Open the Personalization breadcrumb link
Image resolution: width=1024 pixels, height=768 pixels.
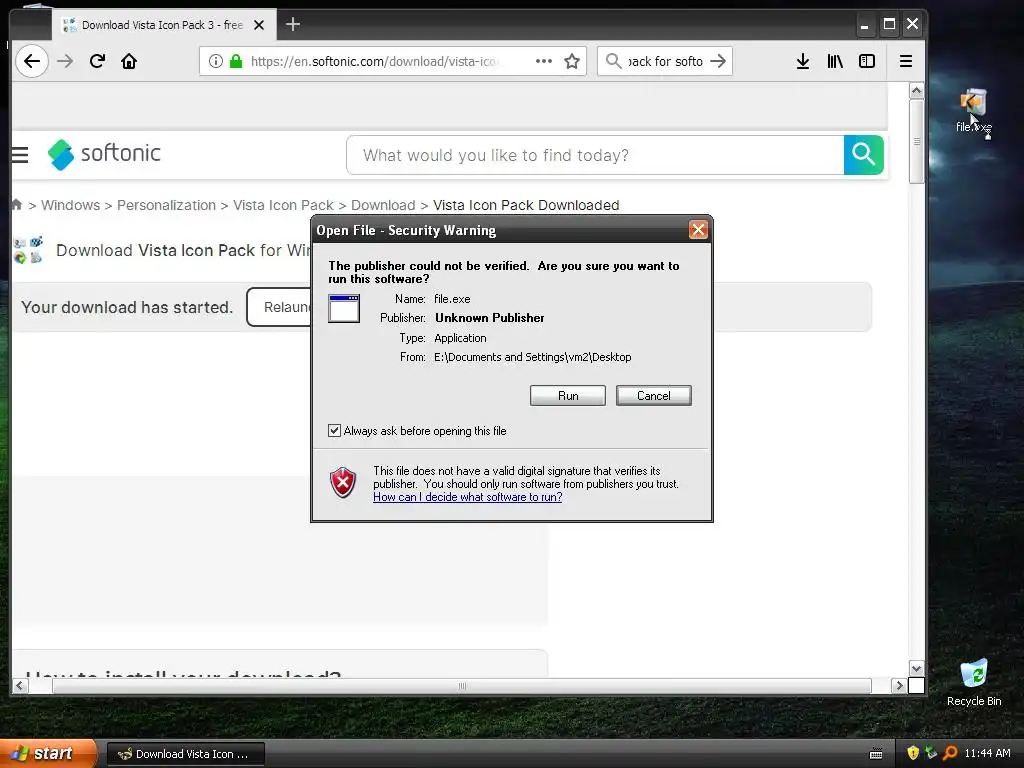tap(166, 205)
